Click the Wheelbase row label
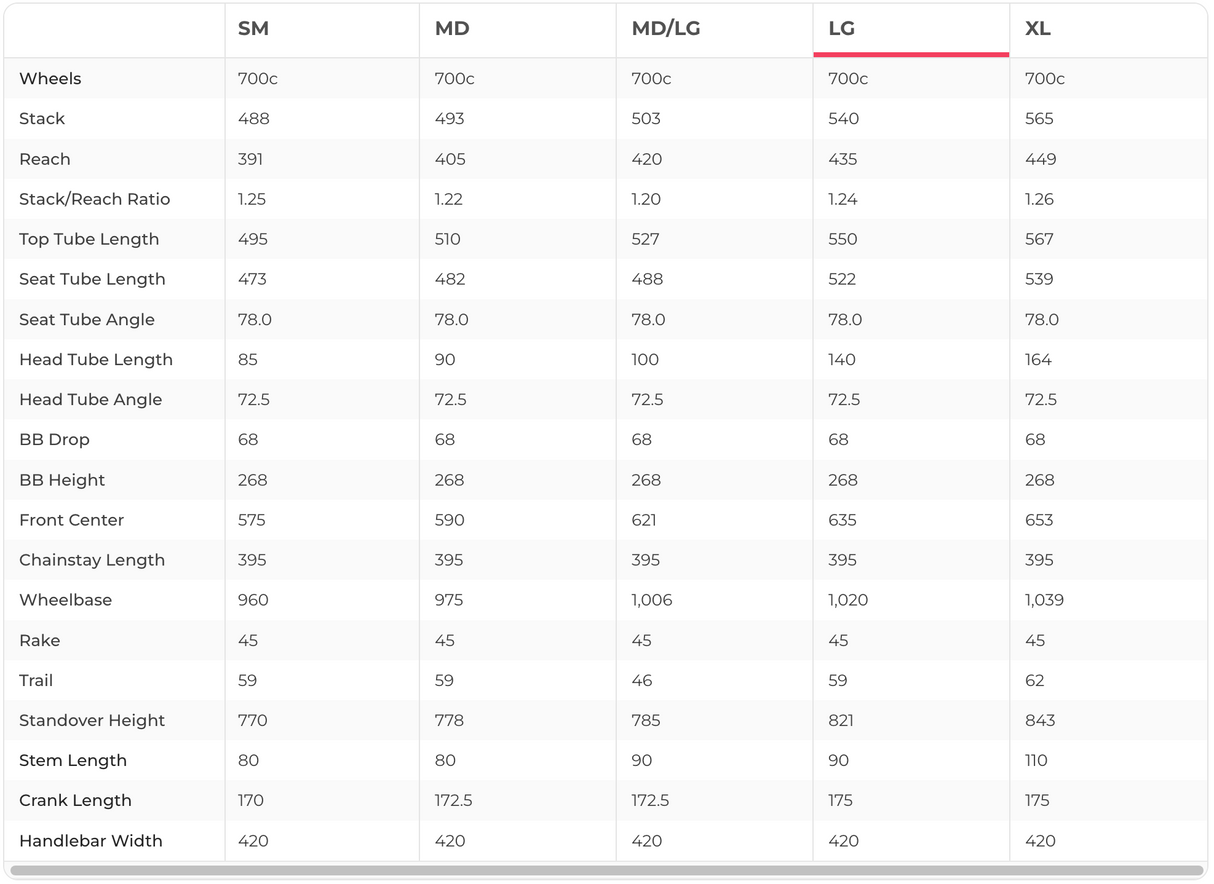 (65, 600)
